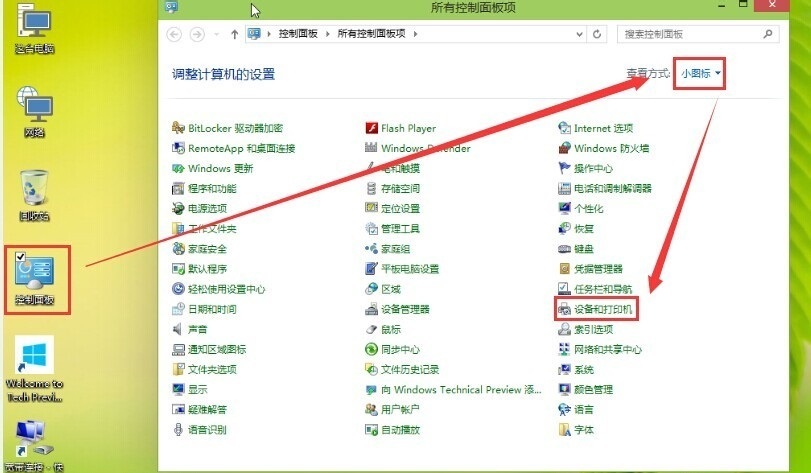Open the 日期和时间 icon
This screenshot has height=473, width=811.
(178, 309)
